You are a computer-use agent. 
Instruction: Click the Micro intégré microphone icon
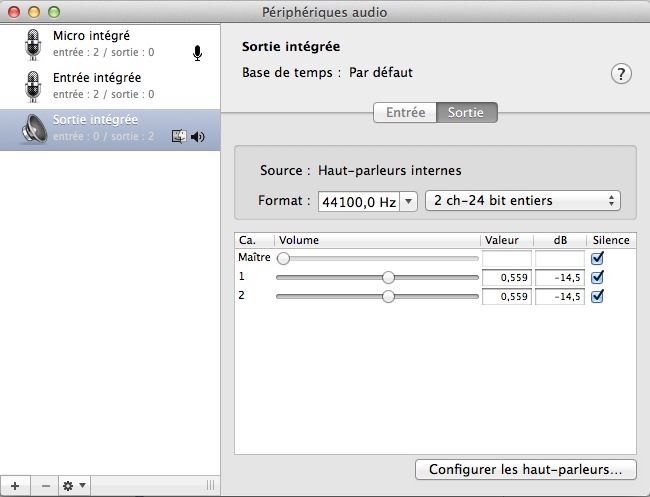click(34, 44)
